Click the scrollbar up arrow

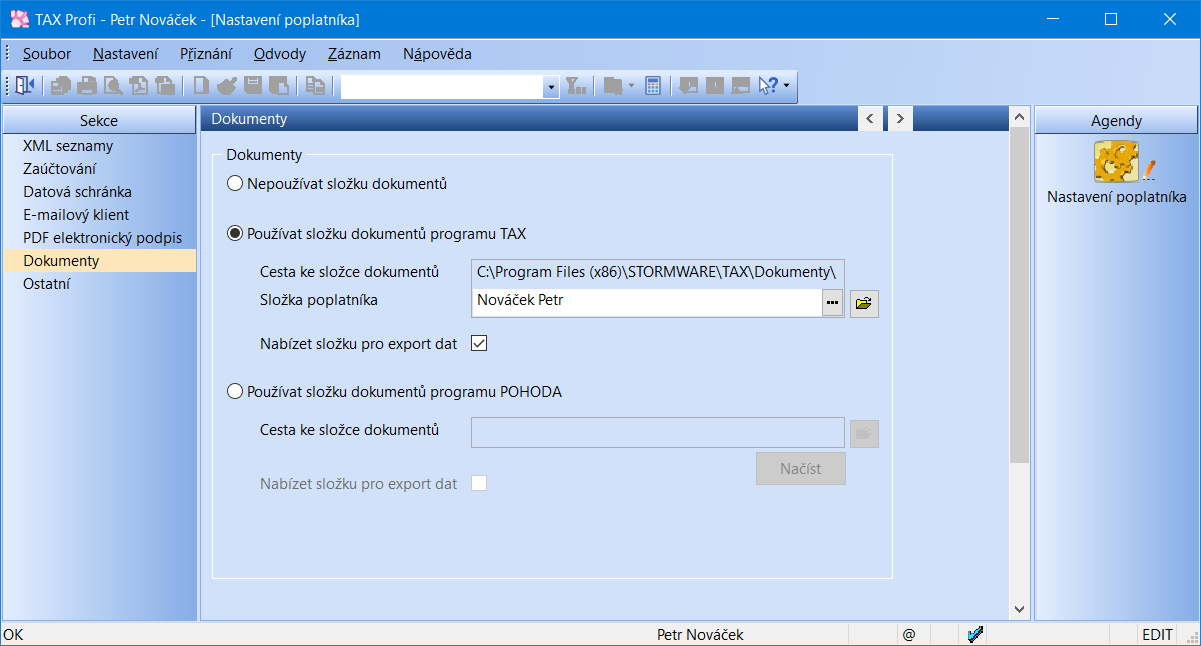(x=1019, y=118)
